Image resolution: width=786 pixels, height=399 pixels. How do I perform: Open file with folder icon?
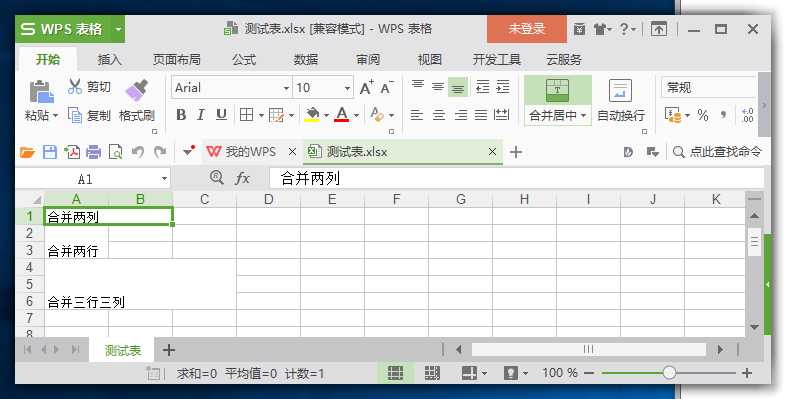click(28, 152)
